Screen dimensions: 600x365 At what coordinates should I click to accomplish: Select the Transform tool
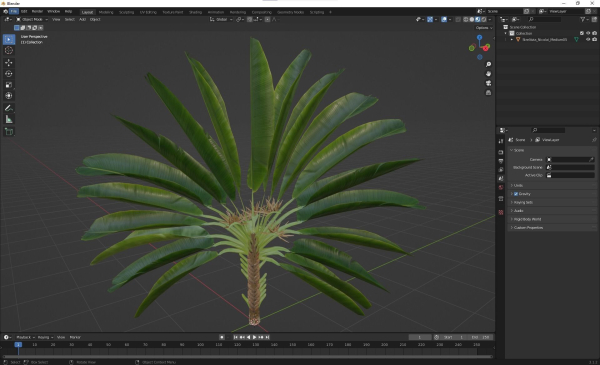point(9,96)
